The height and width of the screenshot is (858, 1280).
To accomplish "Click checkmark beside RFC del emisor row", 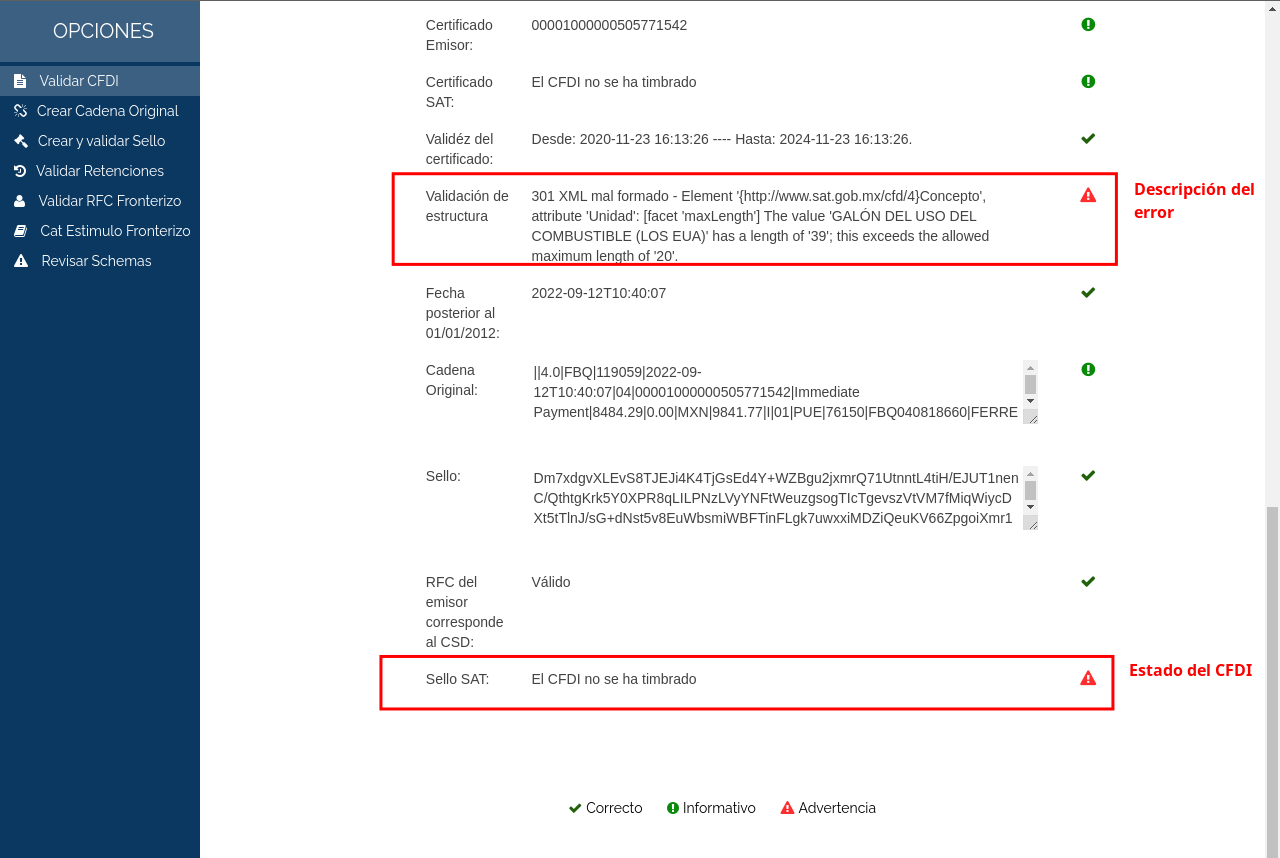I will click(x=1088, y=581).
